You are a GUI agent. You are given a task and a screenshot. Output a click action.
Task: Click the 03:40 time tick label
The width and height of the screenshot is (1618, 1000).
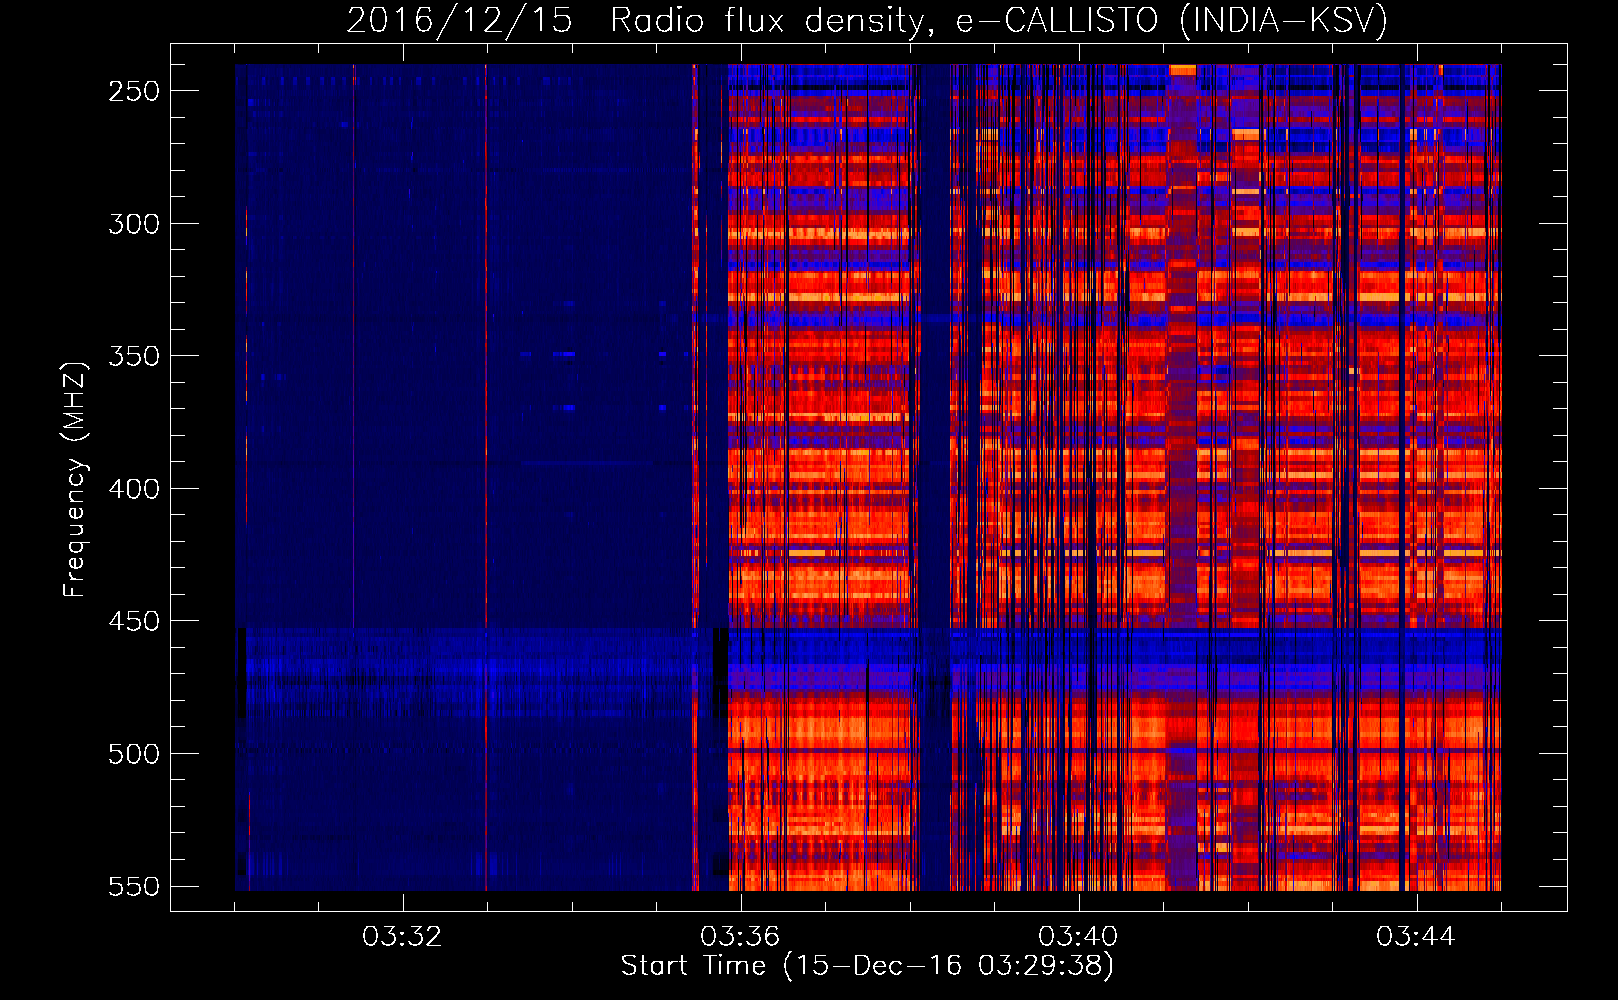(x=1078, y=937)
